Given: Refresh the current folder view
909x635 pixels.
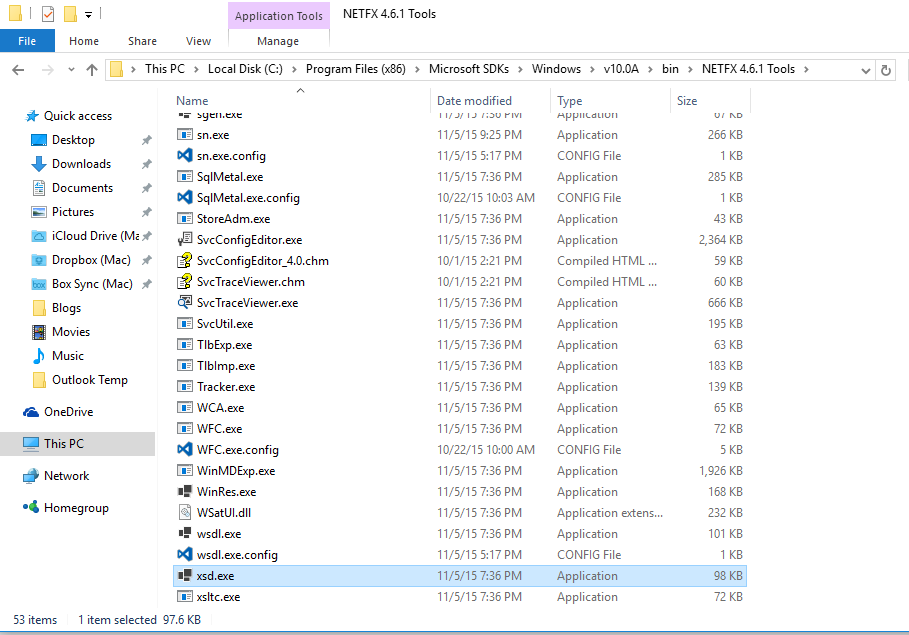Looking at the screenshot, I should [x=885, y=70].
